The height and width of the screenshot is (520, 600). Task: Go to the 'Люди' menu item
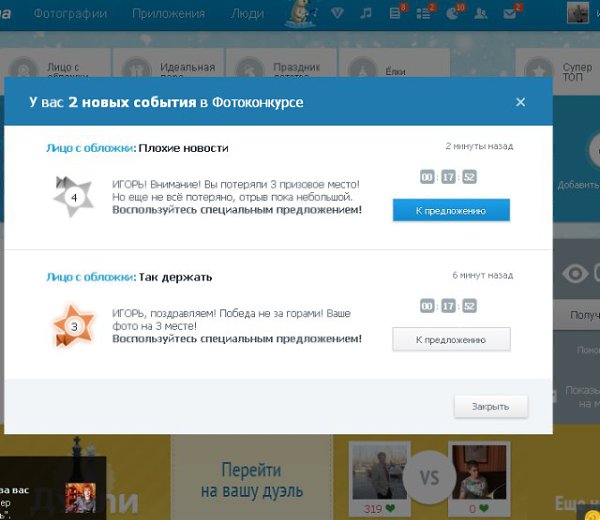[x=248, y=14]
